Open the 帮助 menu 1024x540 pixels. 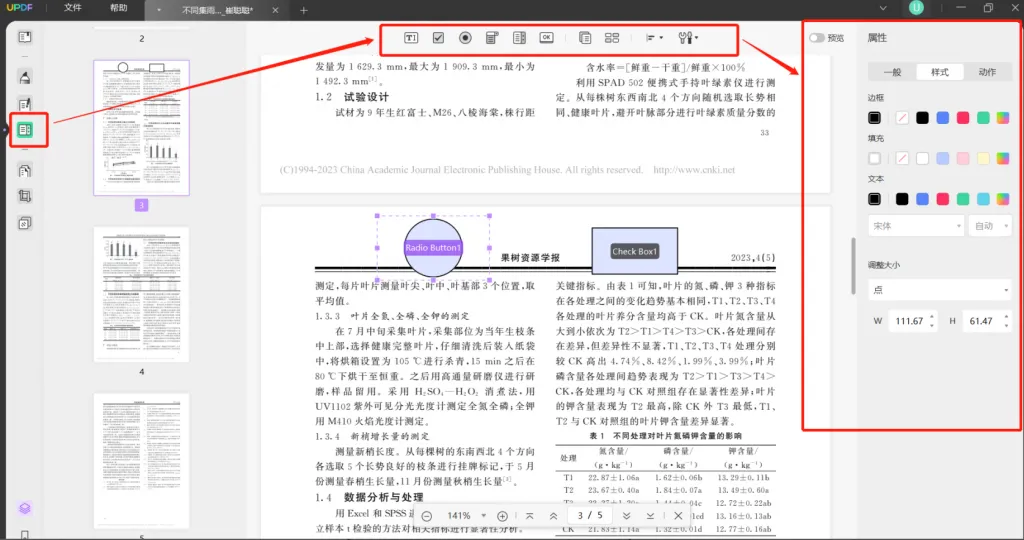click(x=119, y=8)
